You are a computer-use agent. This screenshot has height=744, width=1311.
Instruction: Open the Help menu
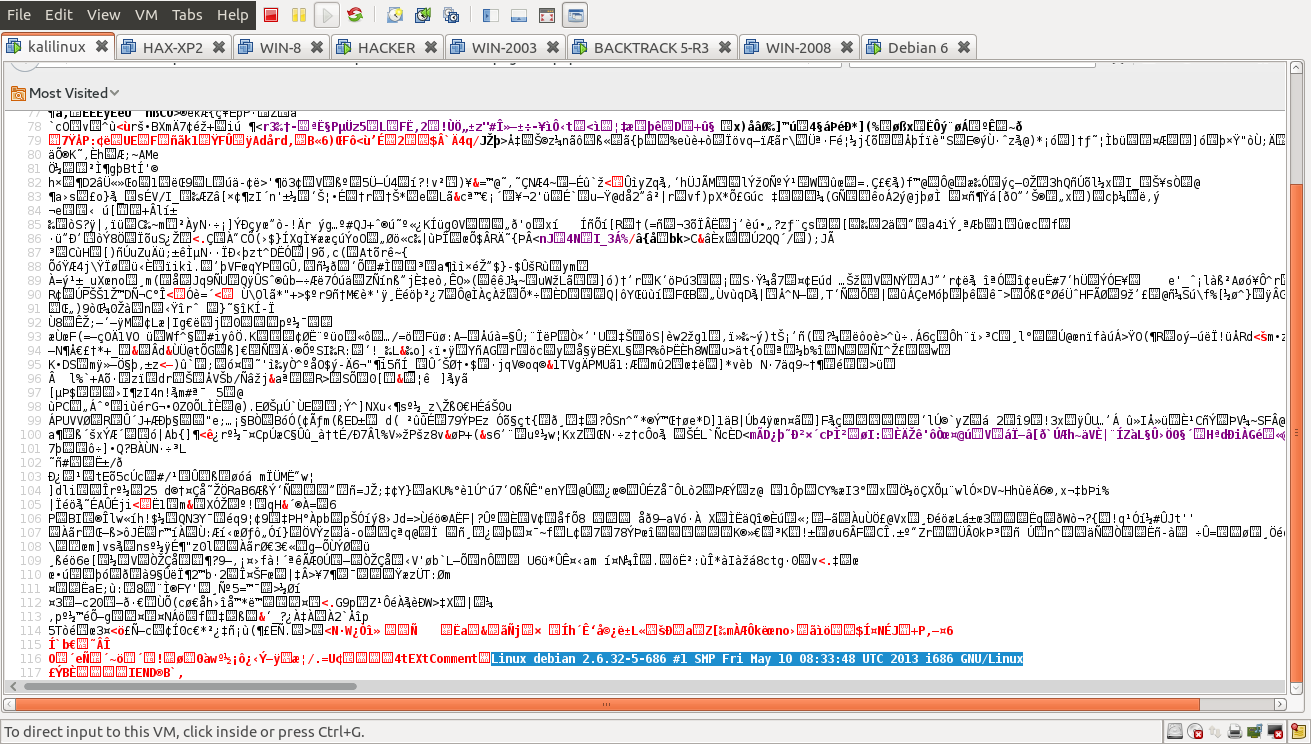point(233,15)
